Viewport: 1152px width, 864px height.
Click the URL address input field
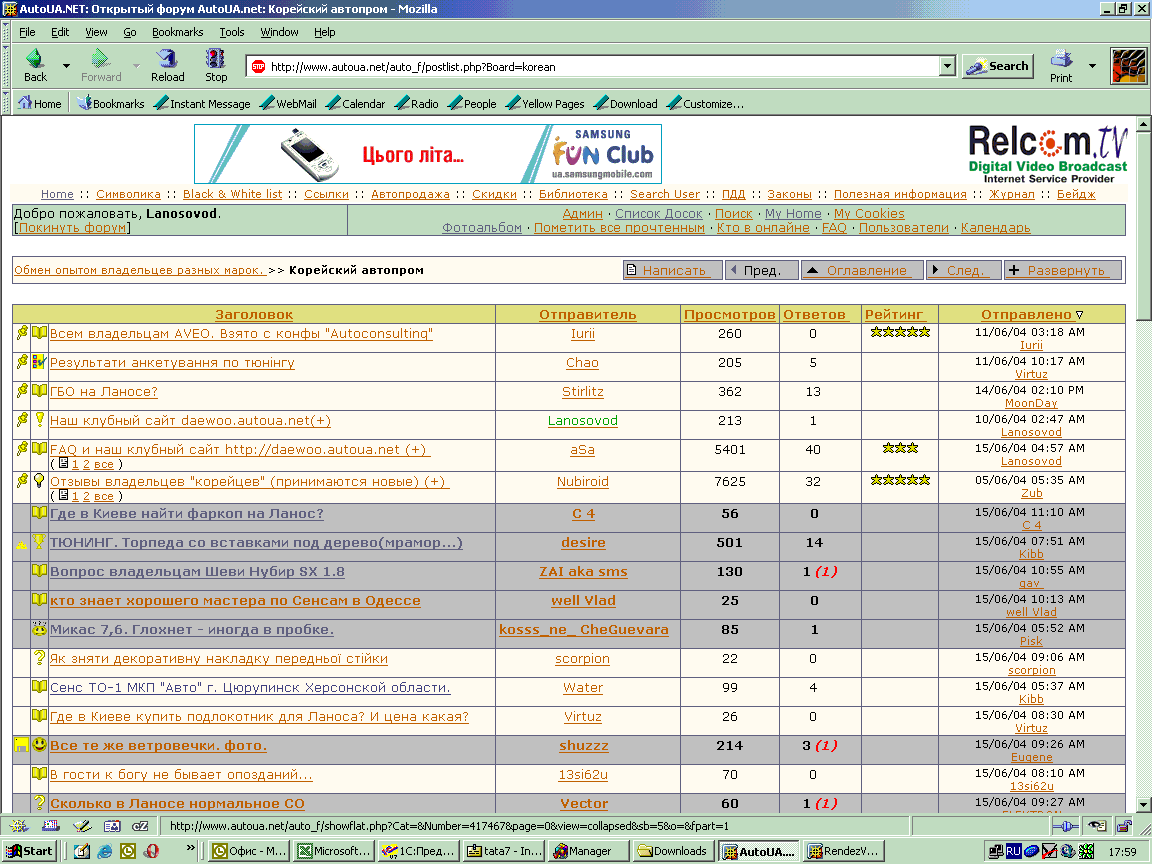coord(600,67)
